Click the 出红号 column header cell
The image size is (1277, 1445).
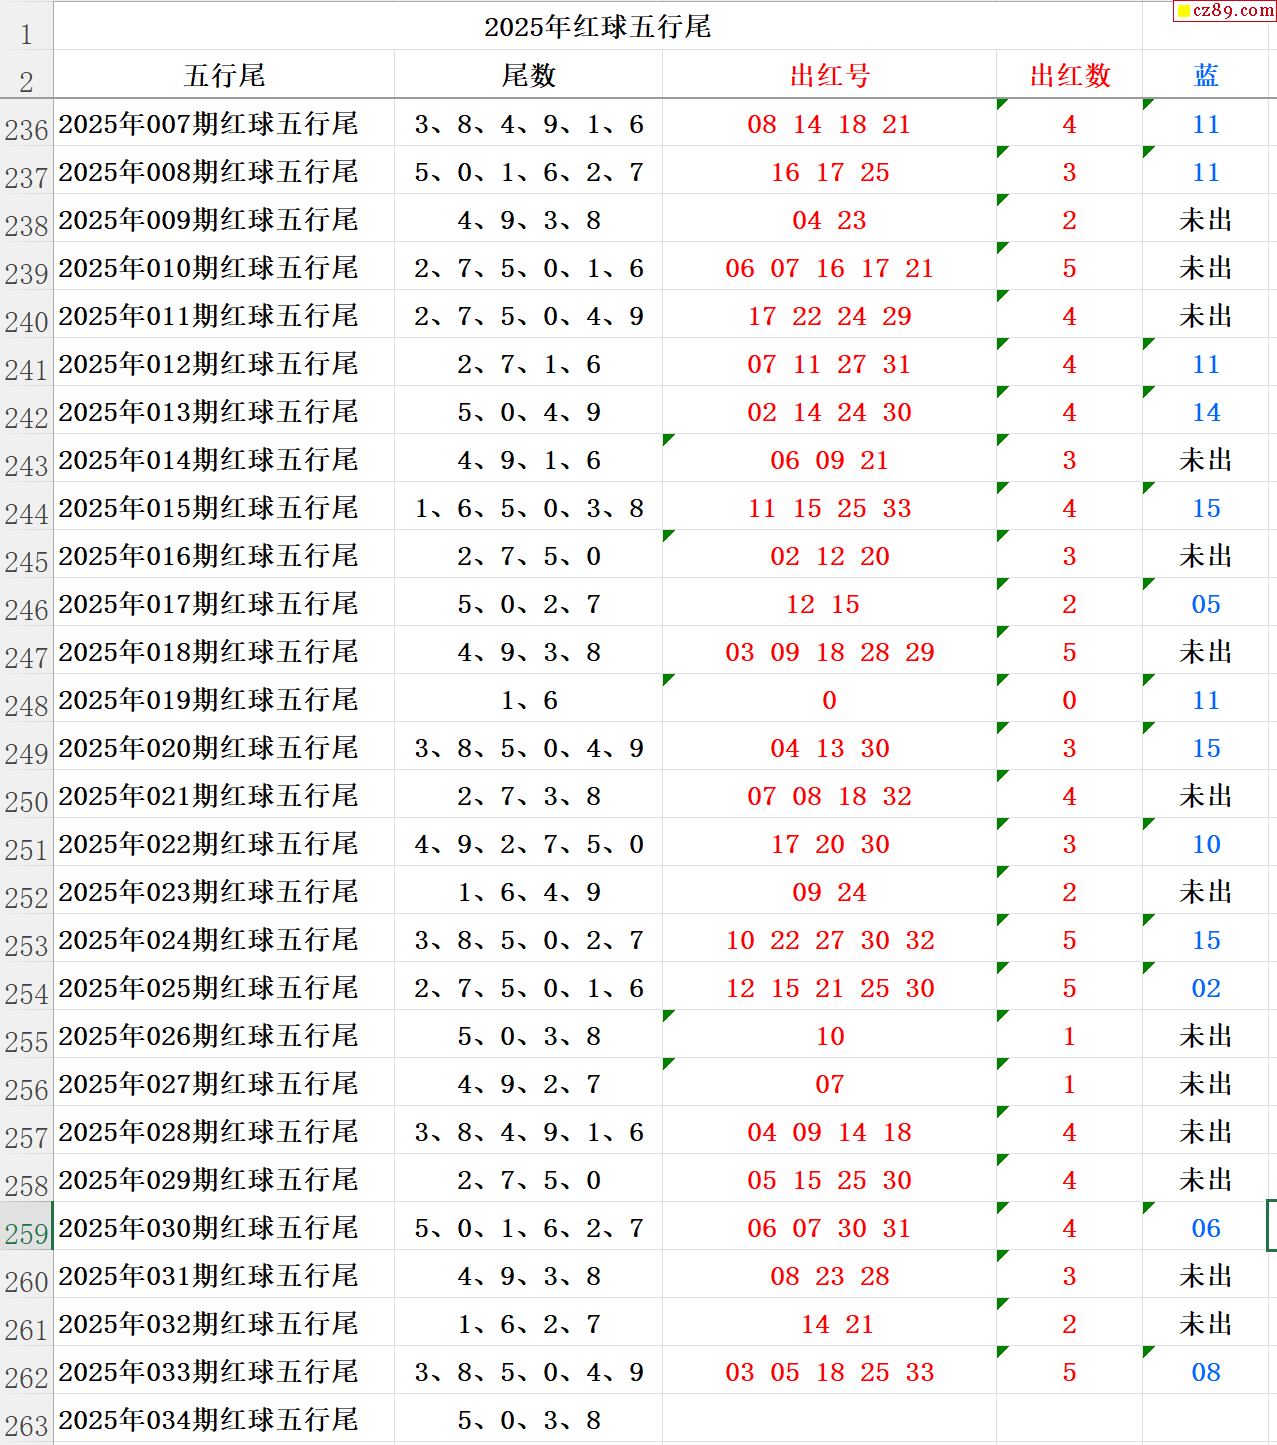tap(829, 75)
